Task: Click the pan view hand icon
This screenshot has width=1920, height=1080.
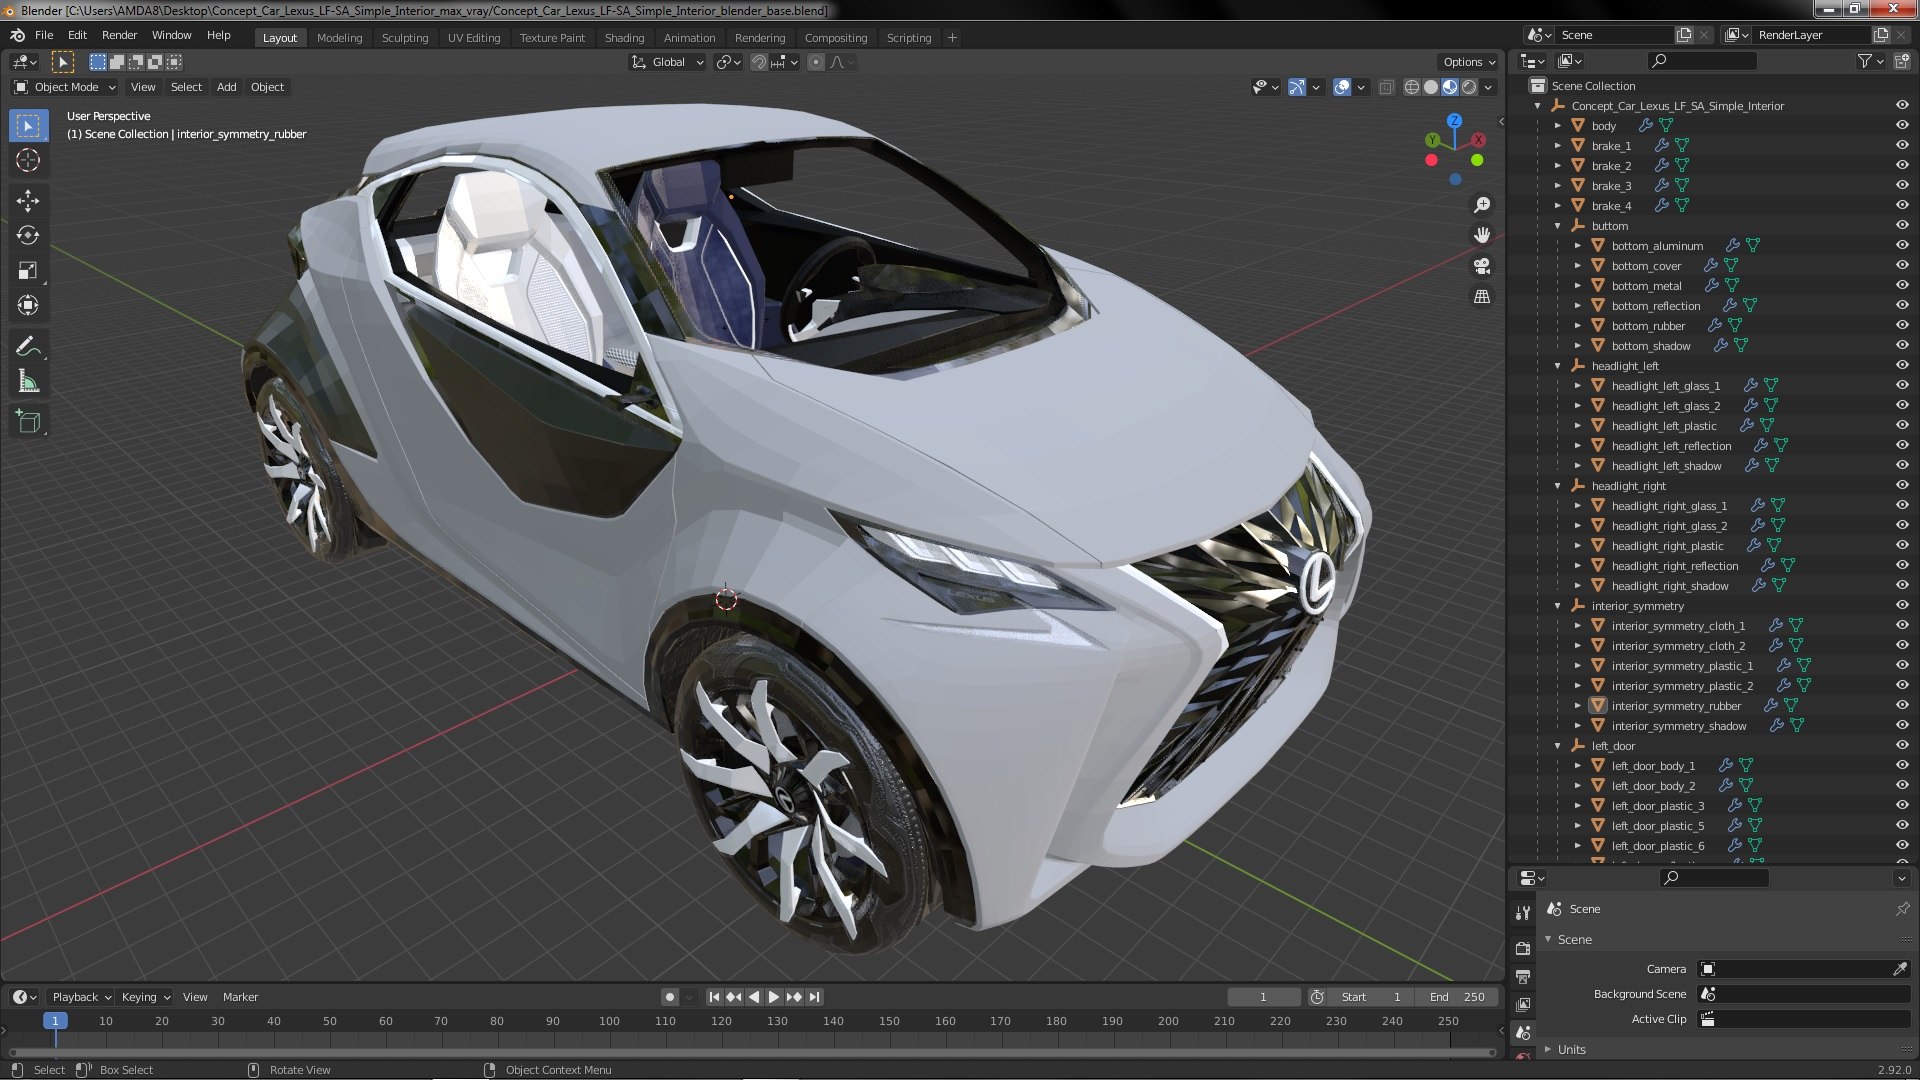Action: [1482, 235]
